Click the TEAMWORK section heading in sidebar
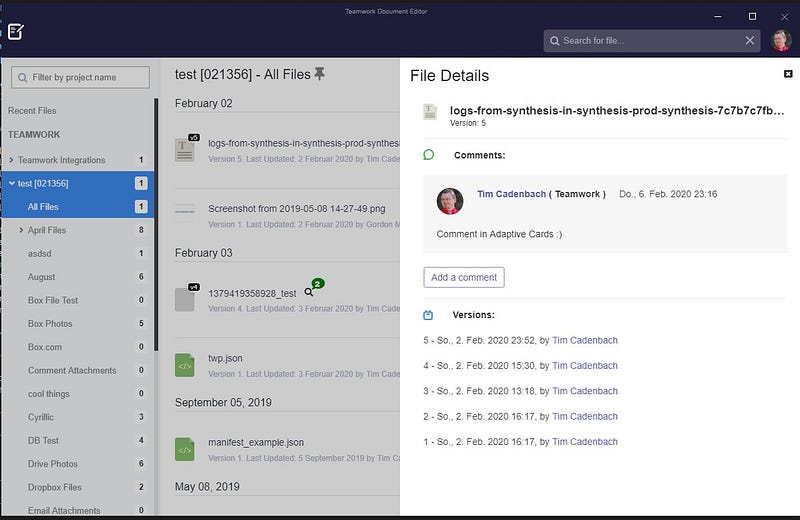 (34, 135)
